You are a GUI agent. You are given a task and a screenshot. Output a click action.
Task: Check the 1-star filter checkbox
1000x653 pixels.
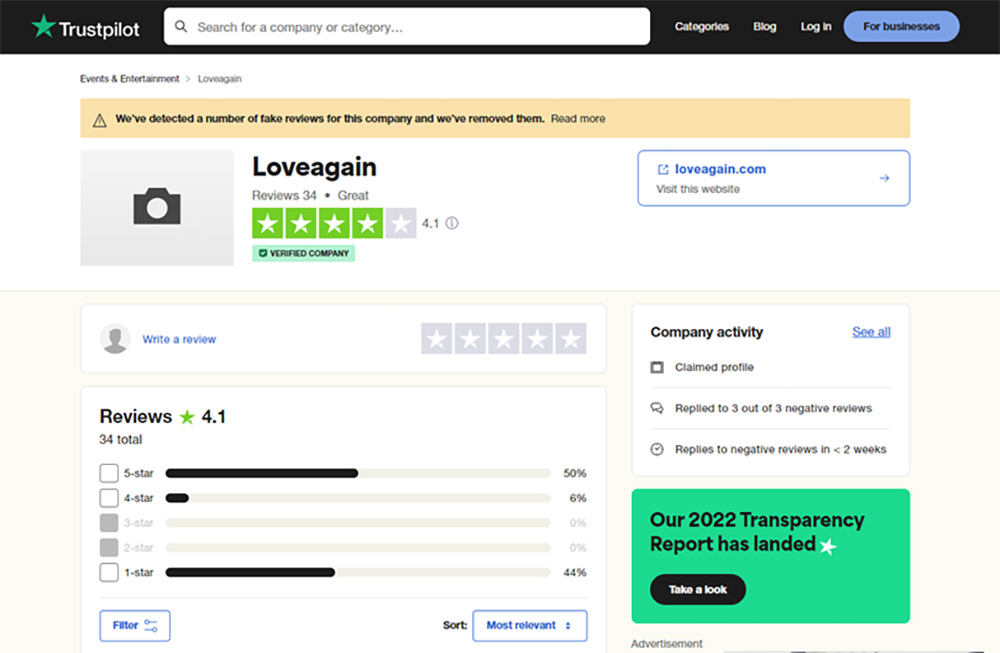pyautogui.click(x=109, y=573)
